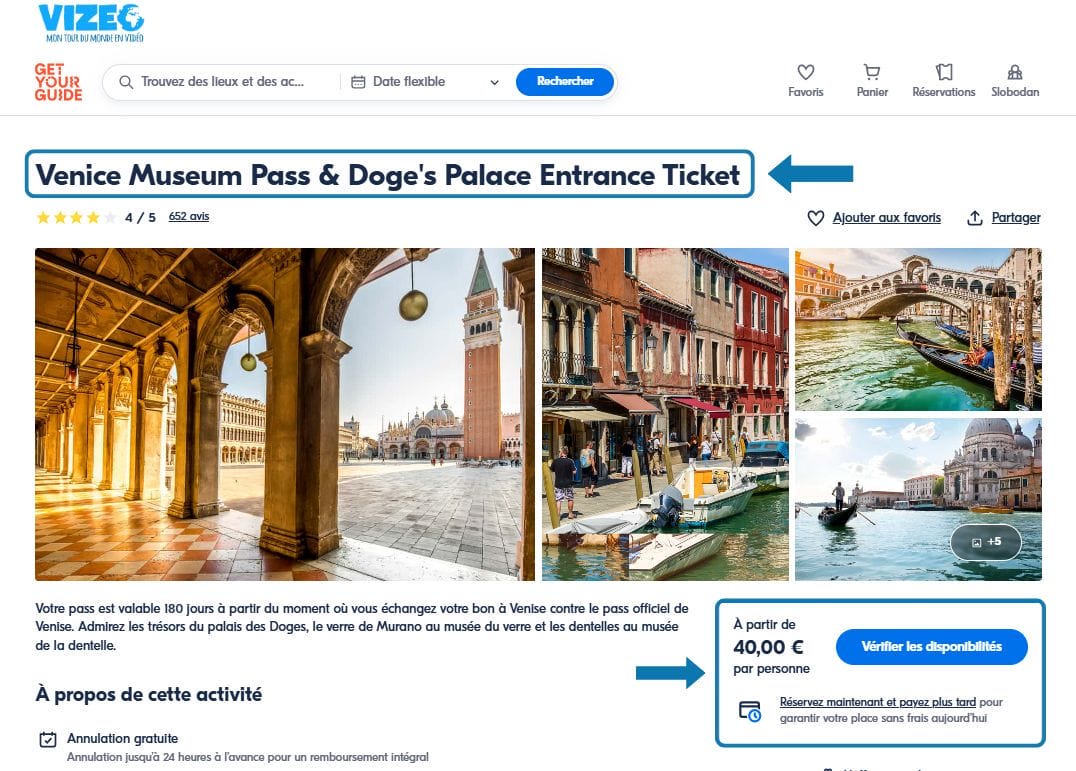1076x771 pixels.
Task: Click the Vérifier les disponibilités button
Action: [x=932, y=647]
